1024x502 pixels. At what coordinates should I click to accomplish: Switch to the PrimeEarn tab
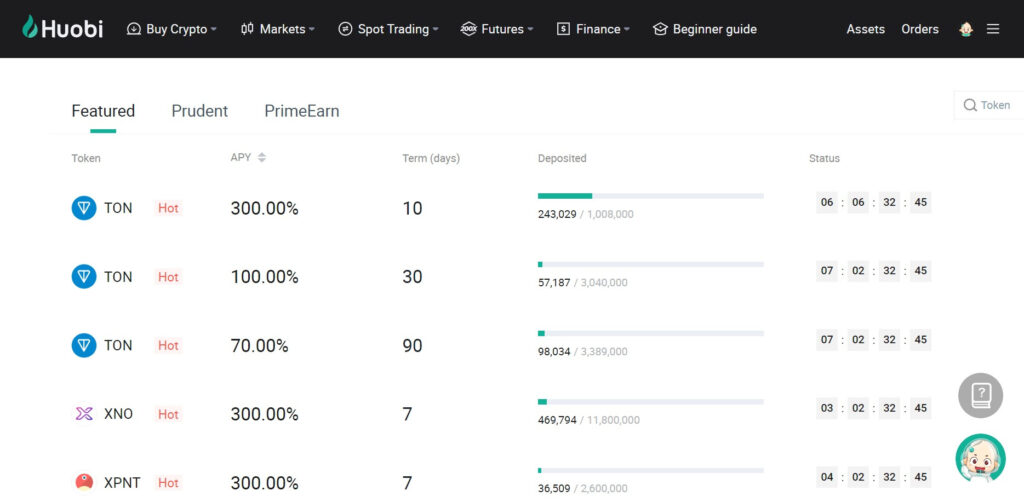[302, 111]
